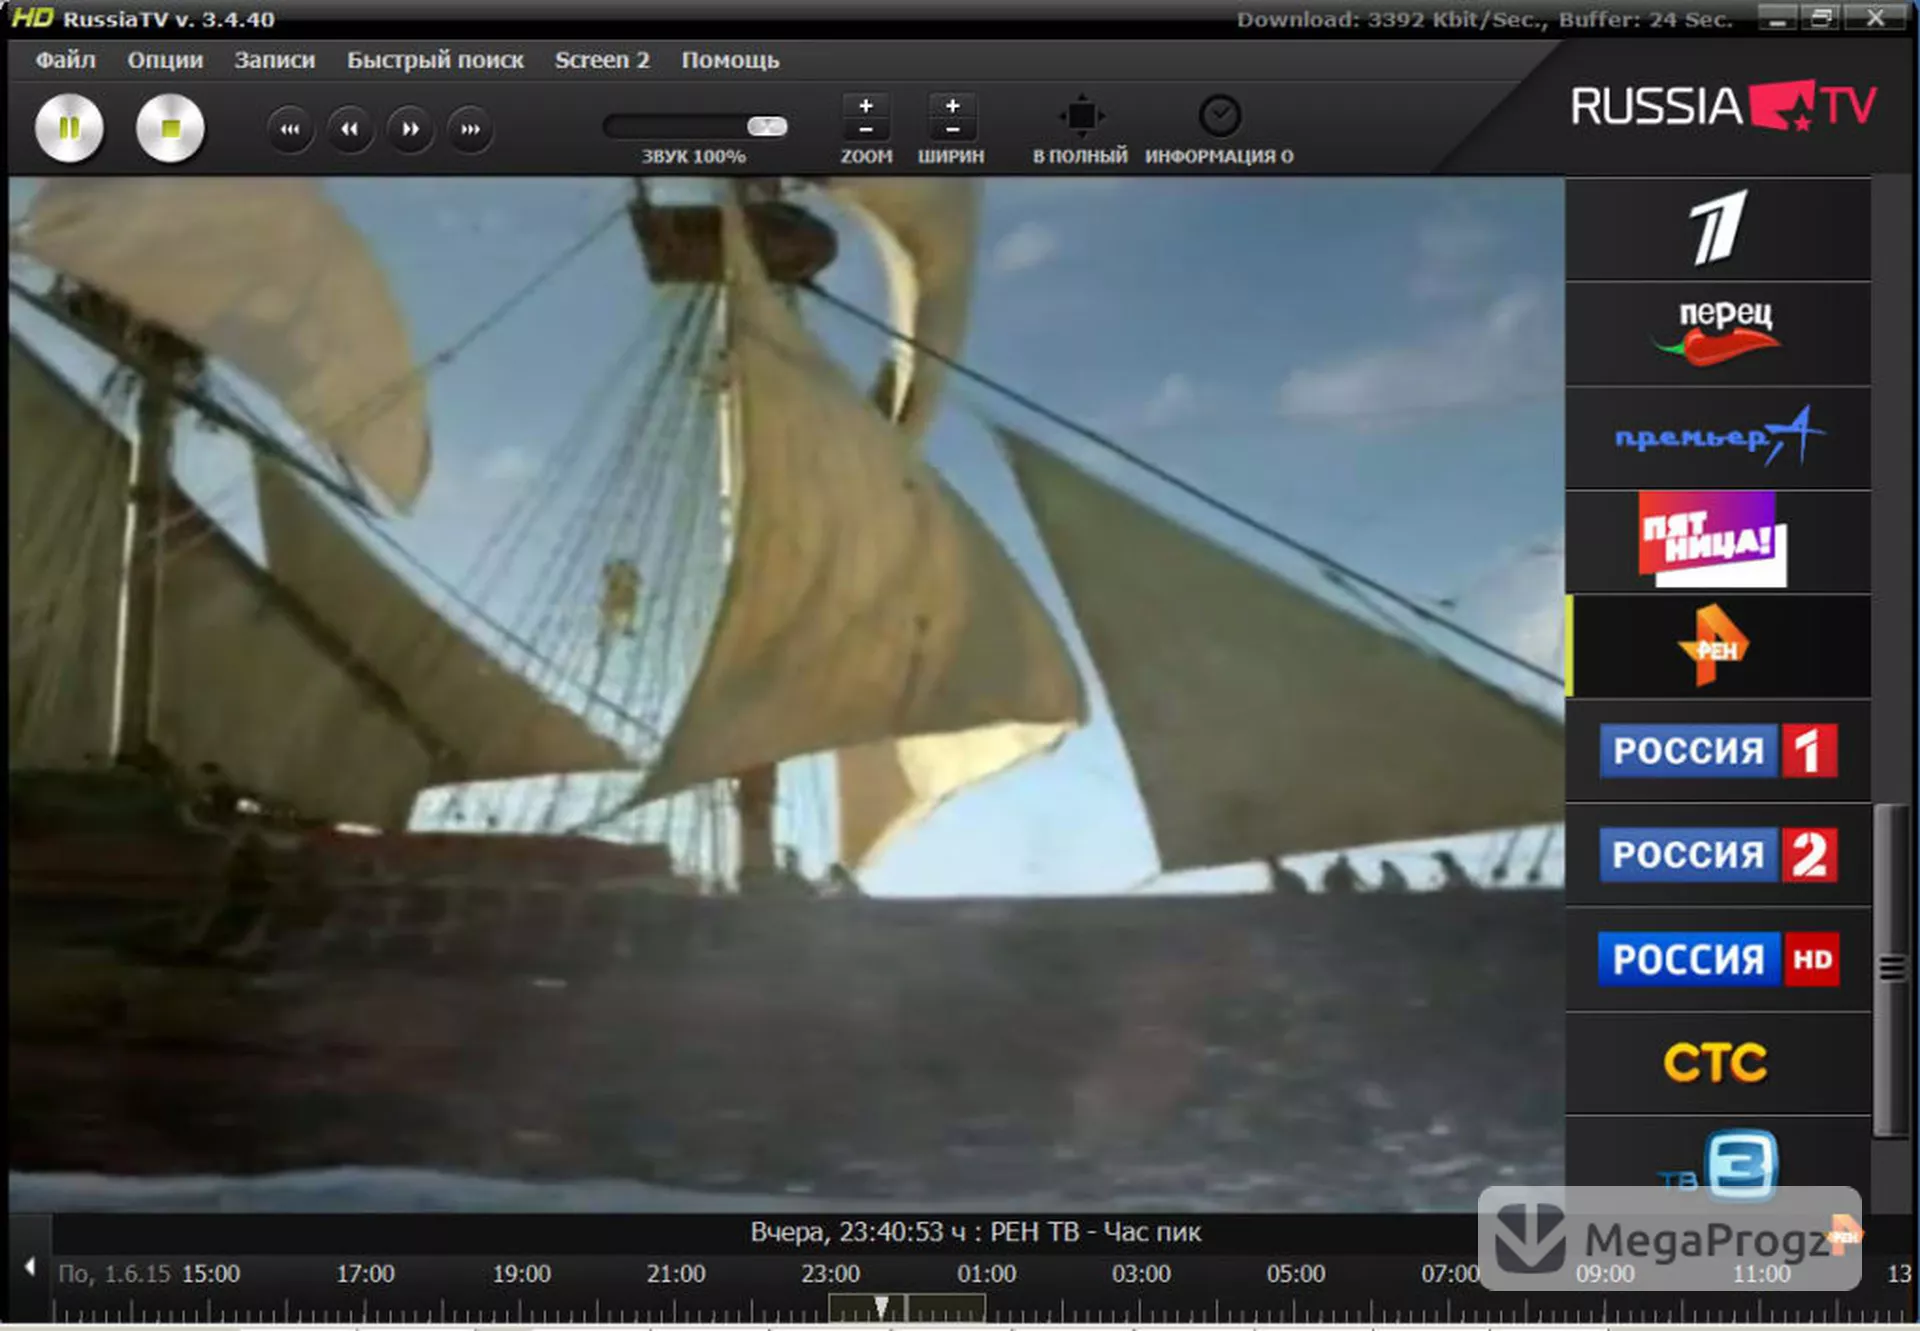The height and width of the screenshot is (1331, 1920).
Task: Open the Опции menu
Action: [x=165, y=60]
